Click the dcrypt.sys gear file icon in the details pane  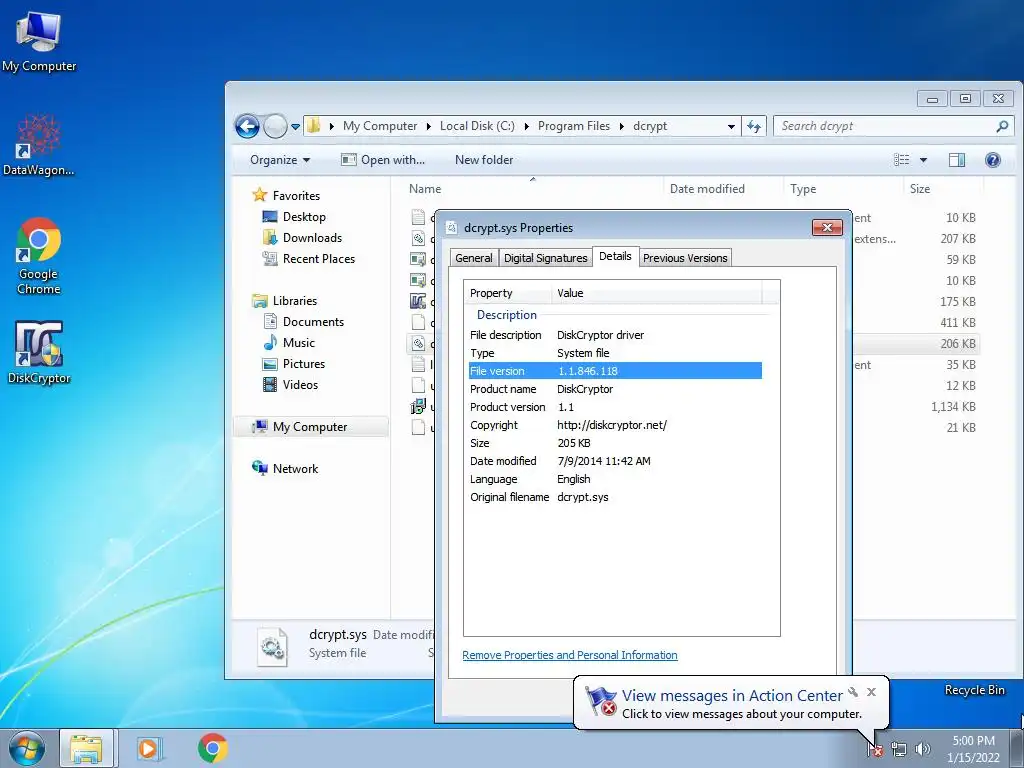[x=272, y=647]
